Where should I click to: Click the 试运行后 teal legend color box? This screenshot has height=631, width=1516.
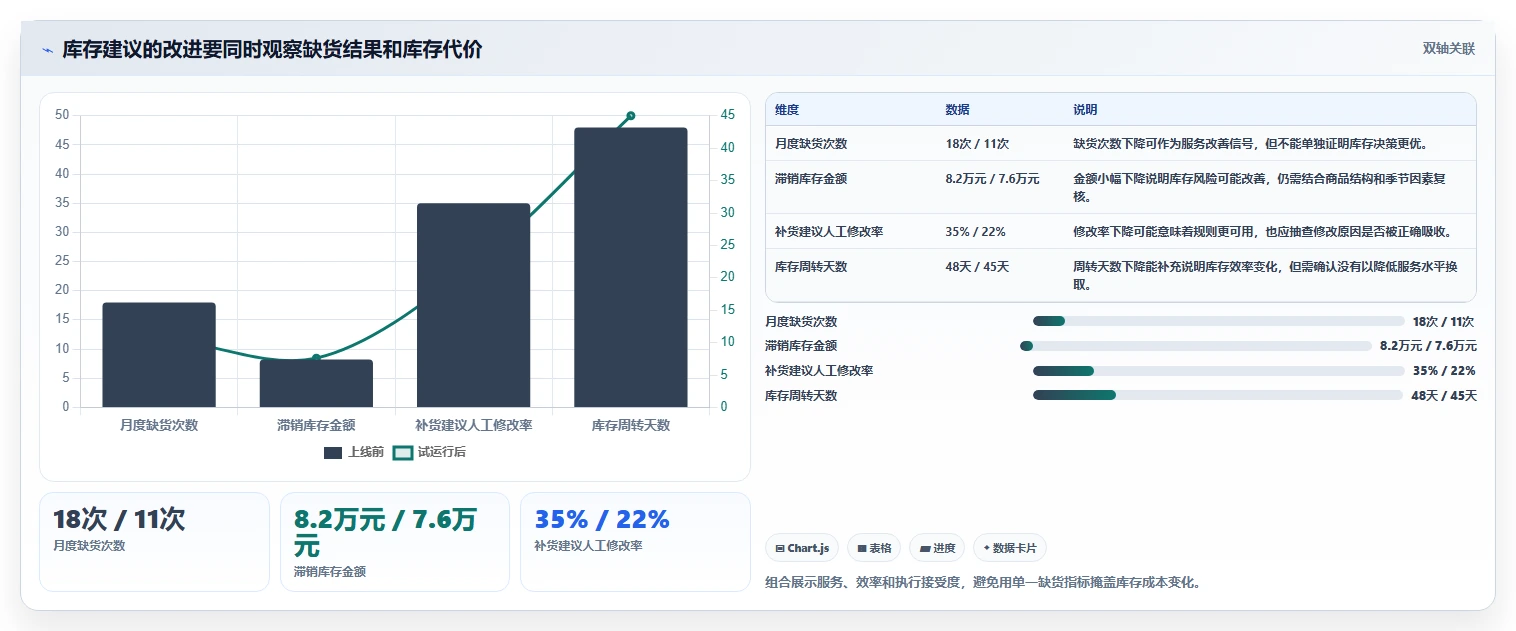[x=402, y=453]
